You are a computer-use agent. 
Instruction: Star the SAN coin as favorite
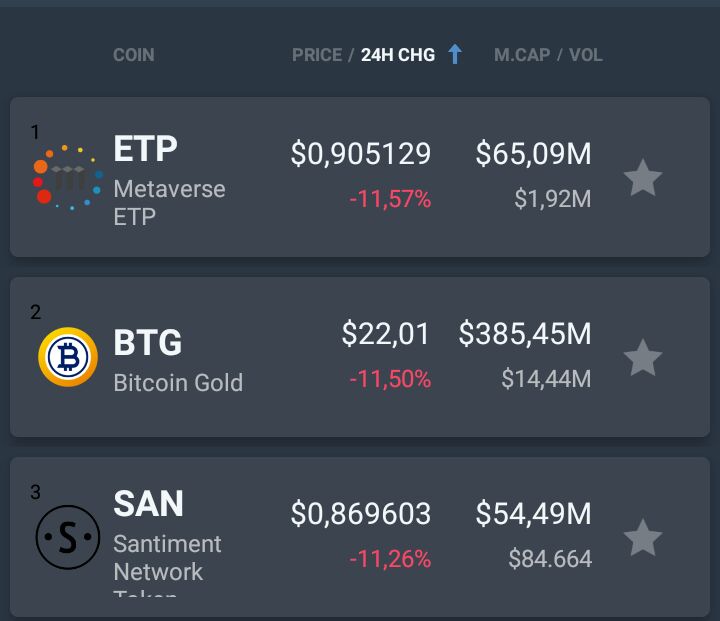pyautogui.click(x=642, y=537)
